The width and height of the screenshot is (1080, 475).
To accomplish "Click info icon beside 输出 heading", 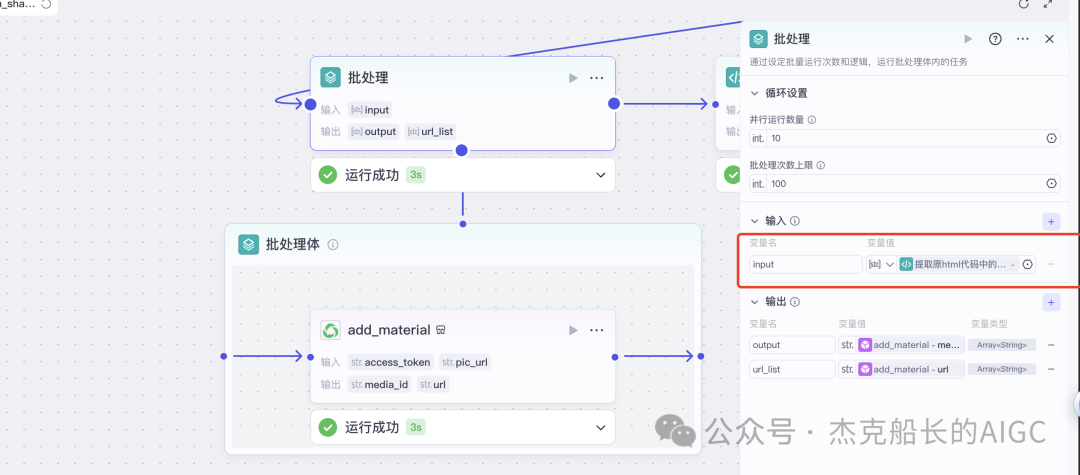I will pyautogui.click(x=795, y=302).
